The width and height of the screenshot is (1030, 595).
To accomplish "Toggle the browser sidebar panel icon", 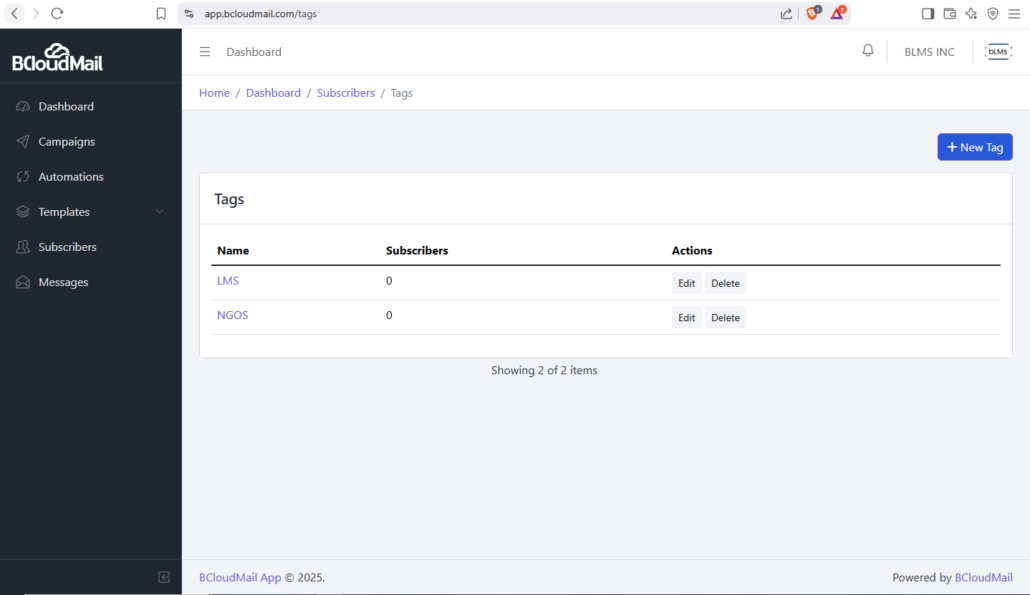I will (x=928, y=14).
